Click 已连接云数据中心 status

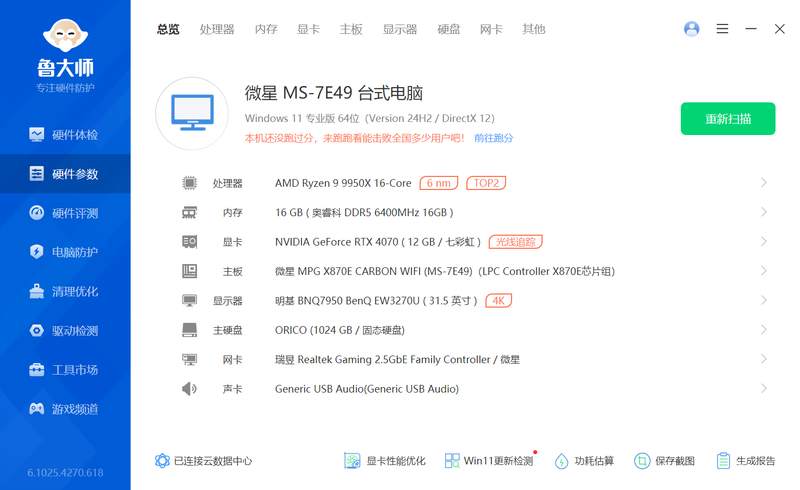tap(203, 461)
